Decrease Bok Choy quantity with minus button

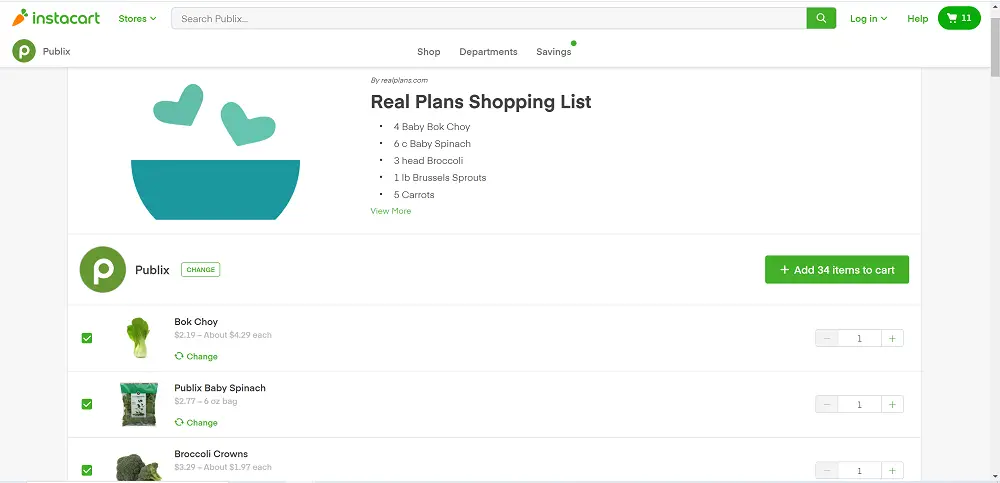[x=827, y=338]
